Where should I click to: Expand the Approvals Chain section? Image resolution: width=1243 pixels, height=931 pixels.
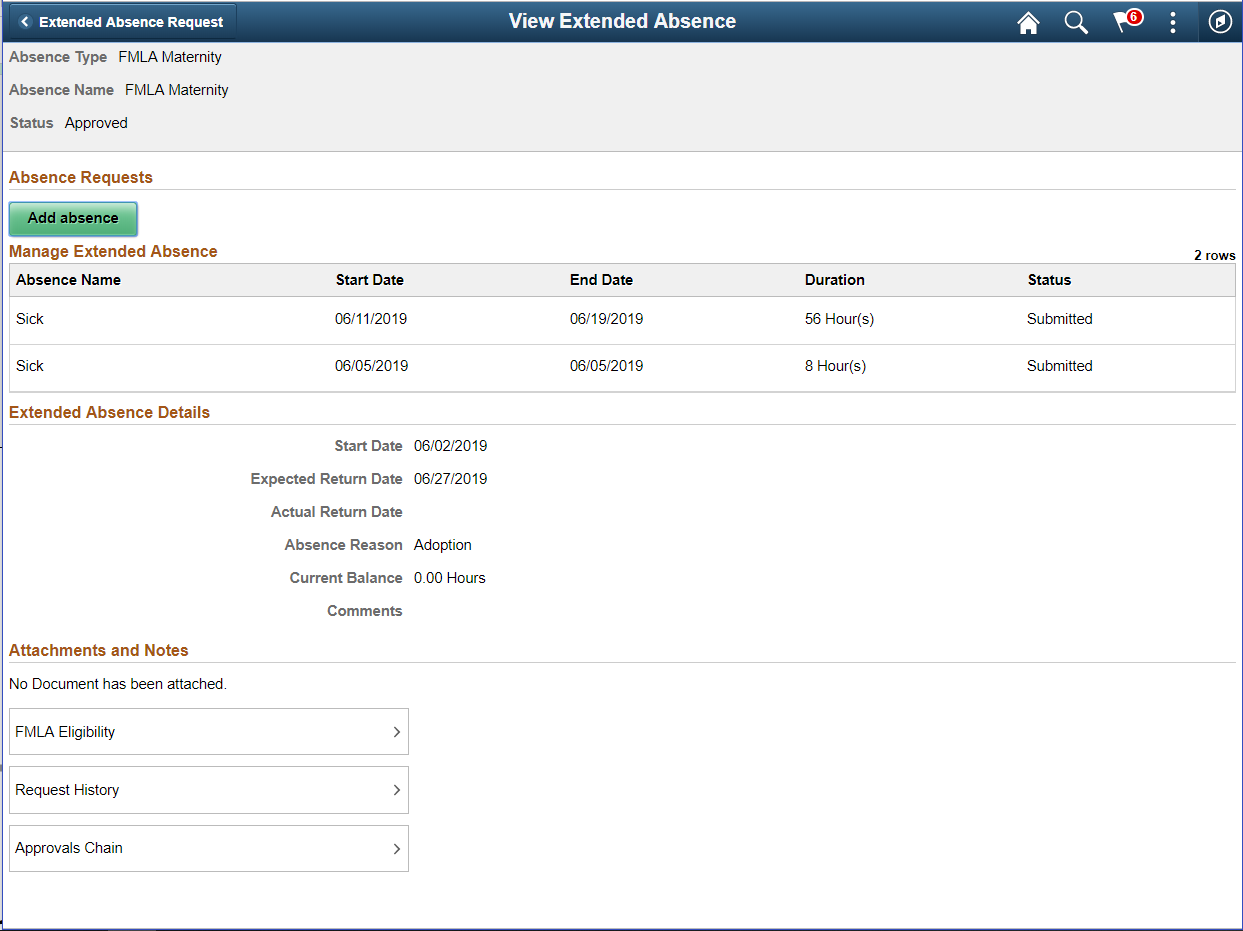[x=209, y=848]
